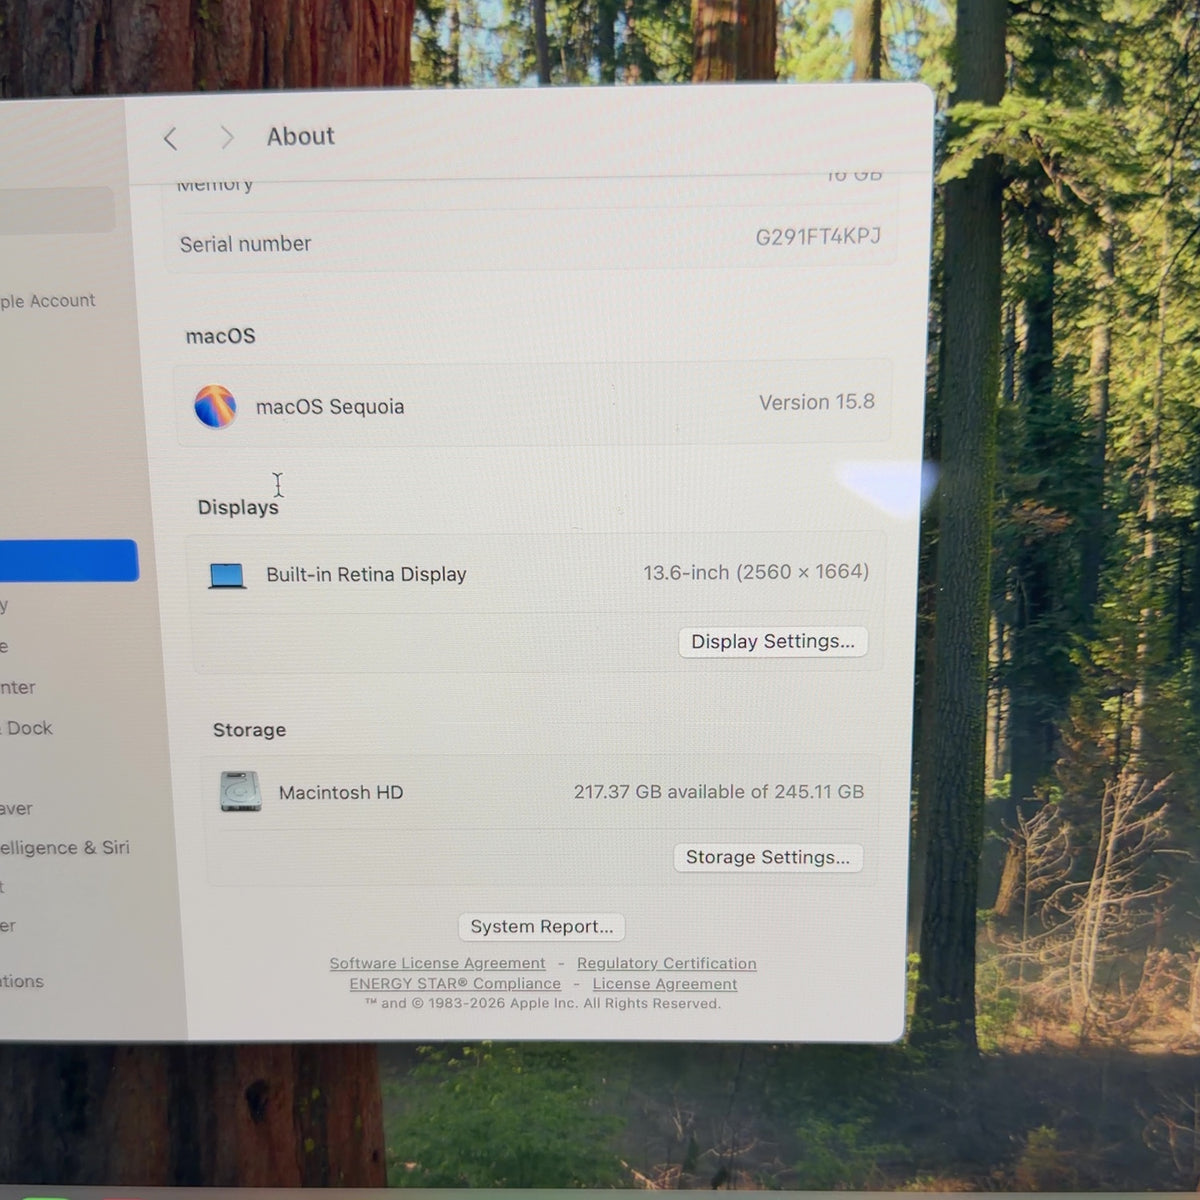Click the Macintosh HD label
Image resolution: width=1200 pixels, height=1200 pixels.
tap(341, 793)
